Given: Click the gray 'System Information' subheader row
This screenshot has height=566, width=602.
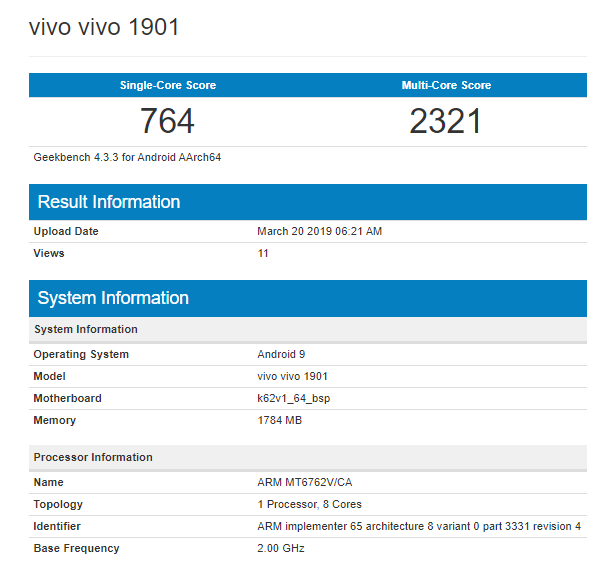Looking at the screenshot, I should [x=308, y=329].
